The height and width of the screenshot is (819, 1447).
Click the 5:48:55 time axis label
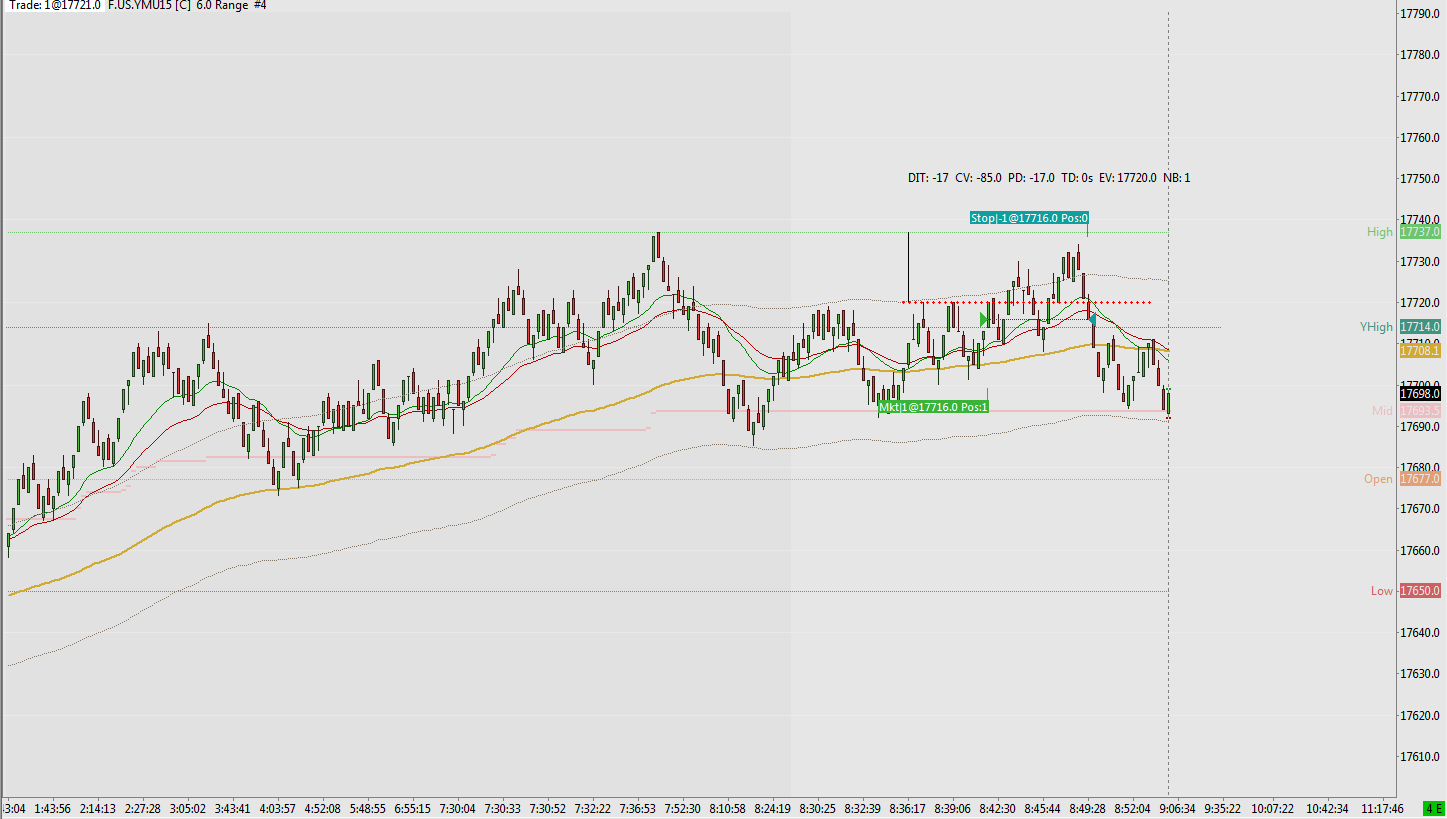(368, 808)
